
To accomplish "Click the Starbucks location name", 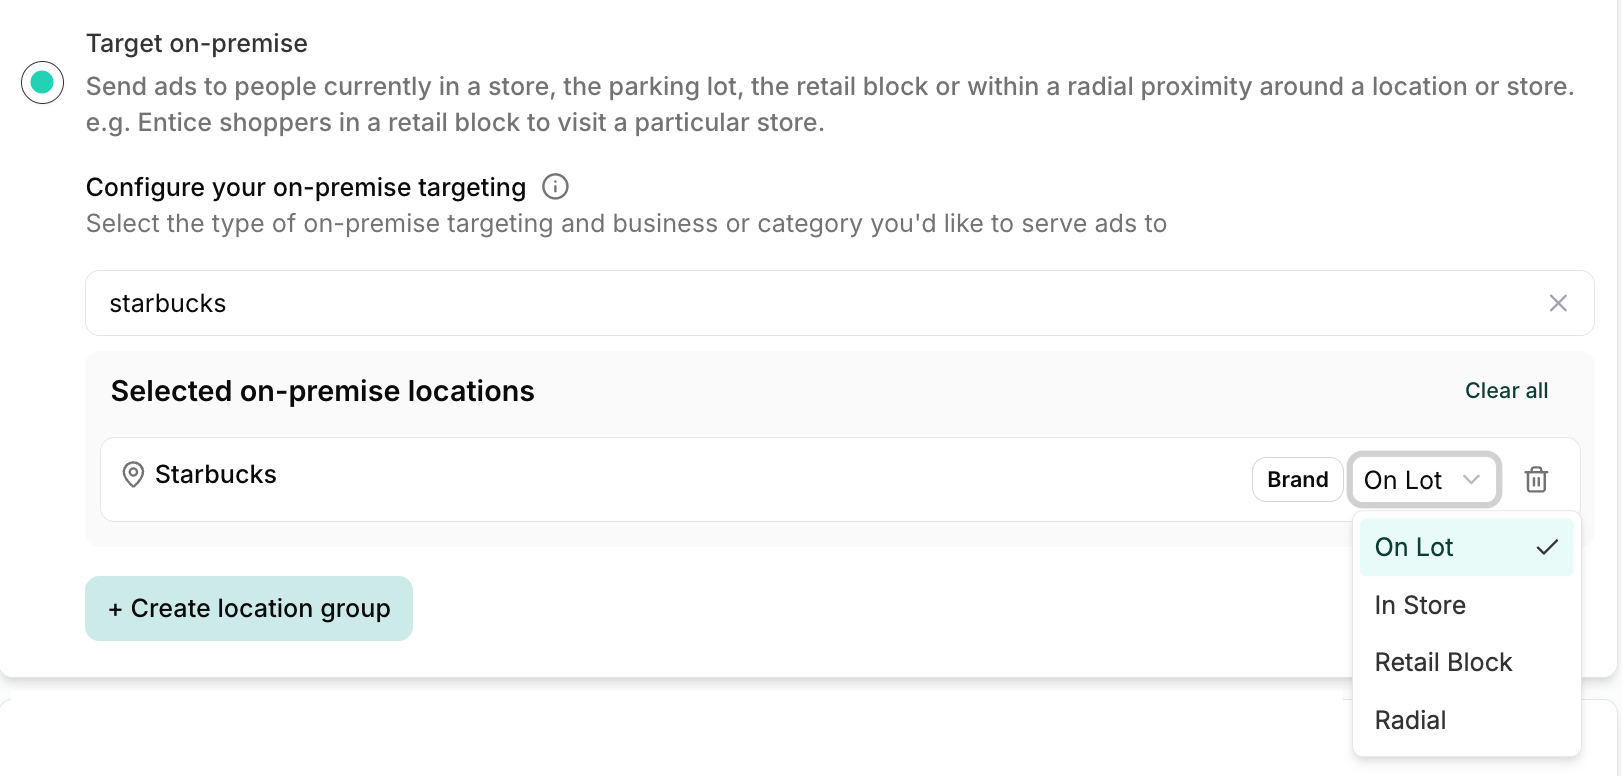I will [x=216, y=474].
